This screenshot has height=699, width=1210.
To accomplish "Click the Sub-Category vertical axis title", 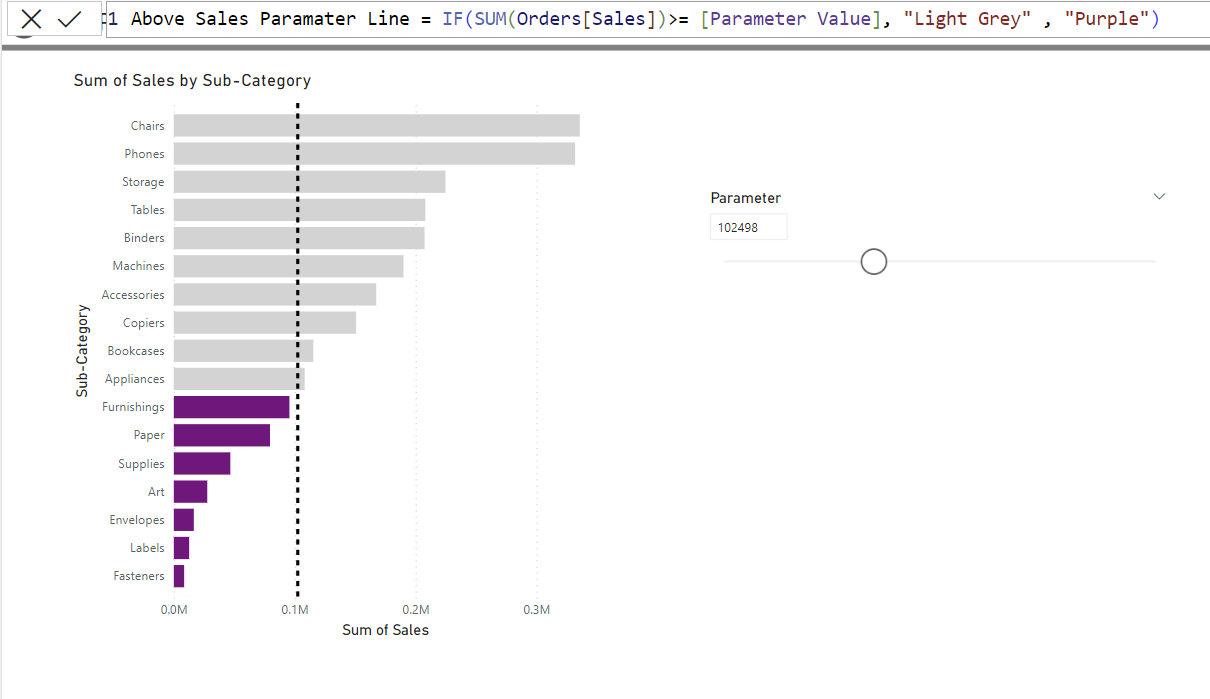I will coord(83,351).
